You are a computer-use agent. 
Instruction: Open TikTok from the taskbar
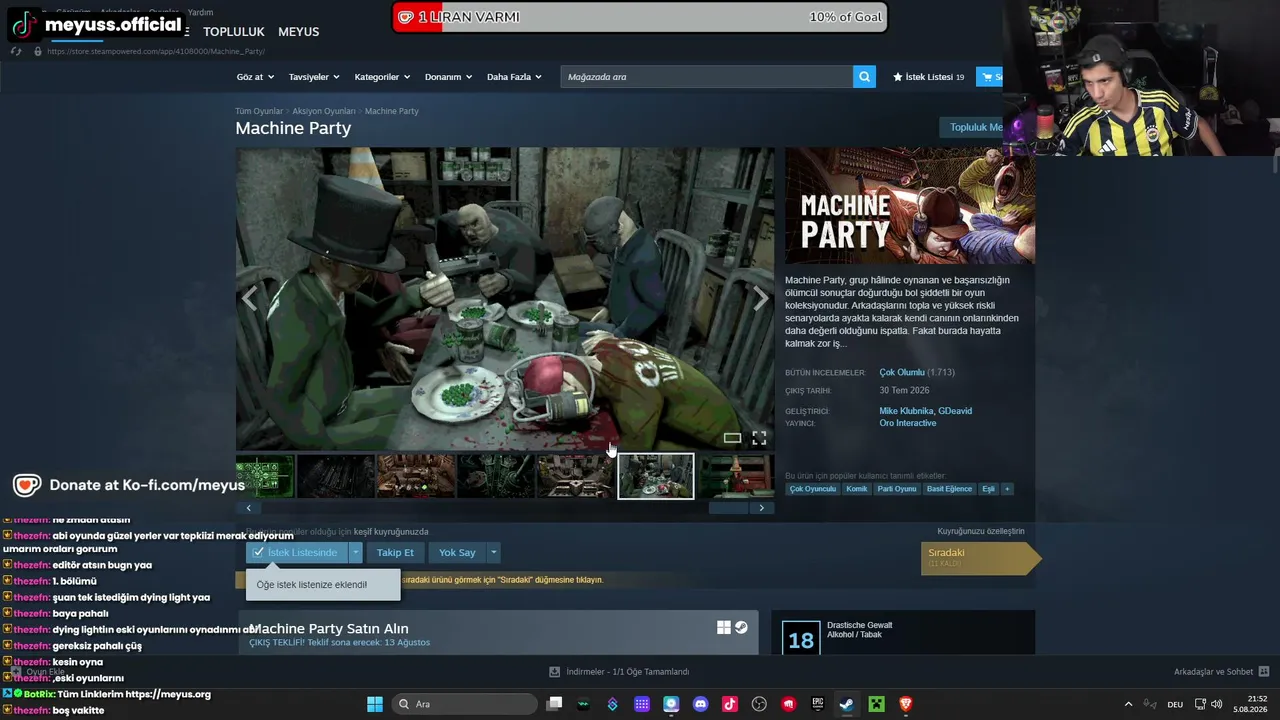click(730, 704)
